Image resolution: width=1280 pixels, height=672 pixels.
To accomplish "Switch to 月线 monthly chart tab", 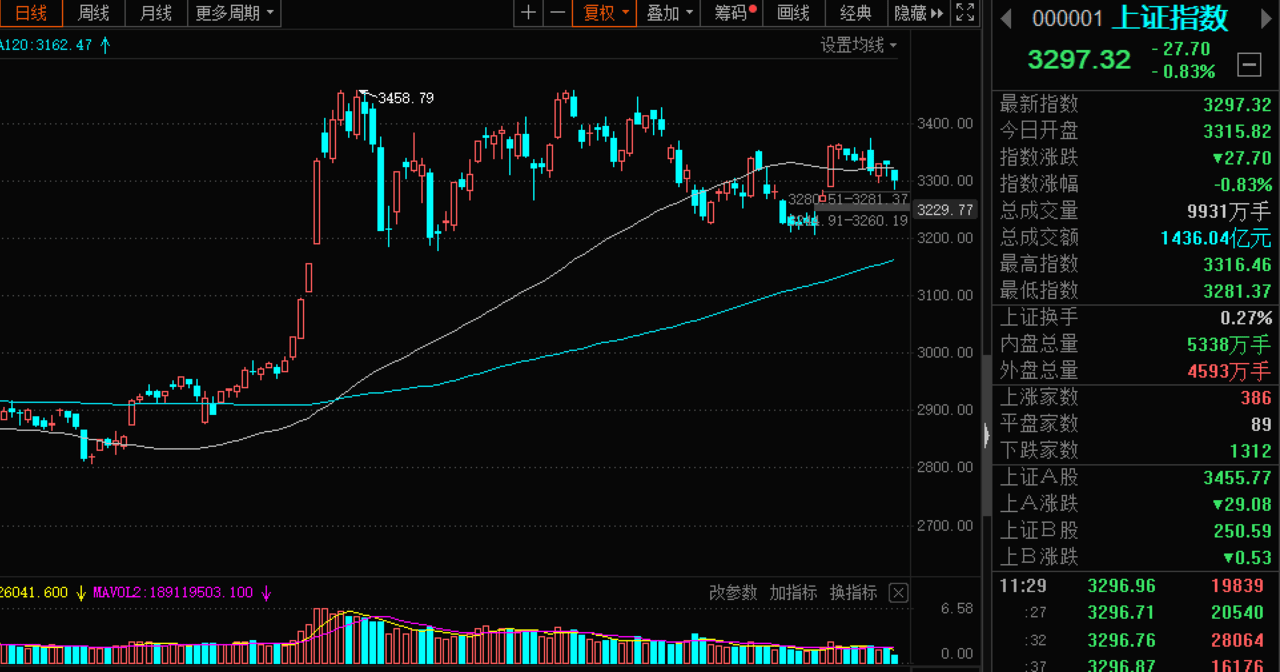I will 156,13.
